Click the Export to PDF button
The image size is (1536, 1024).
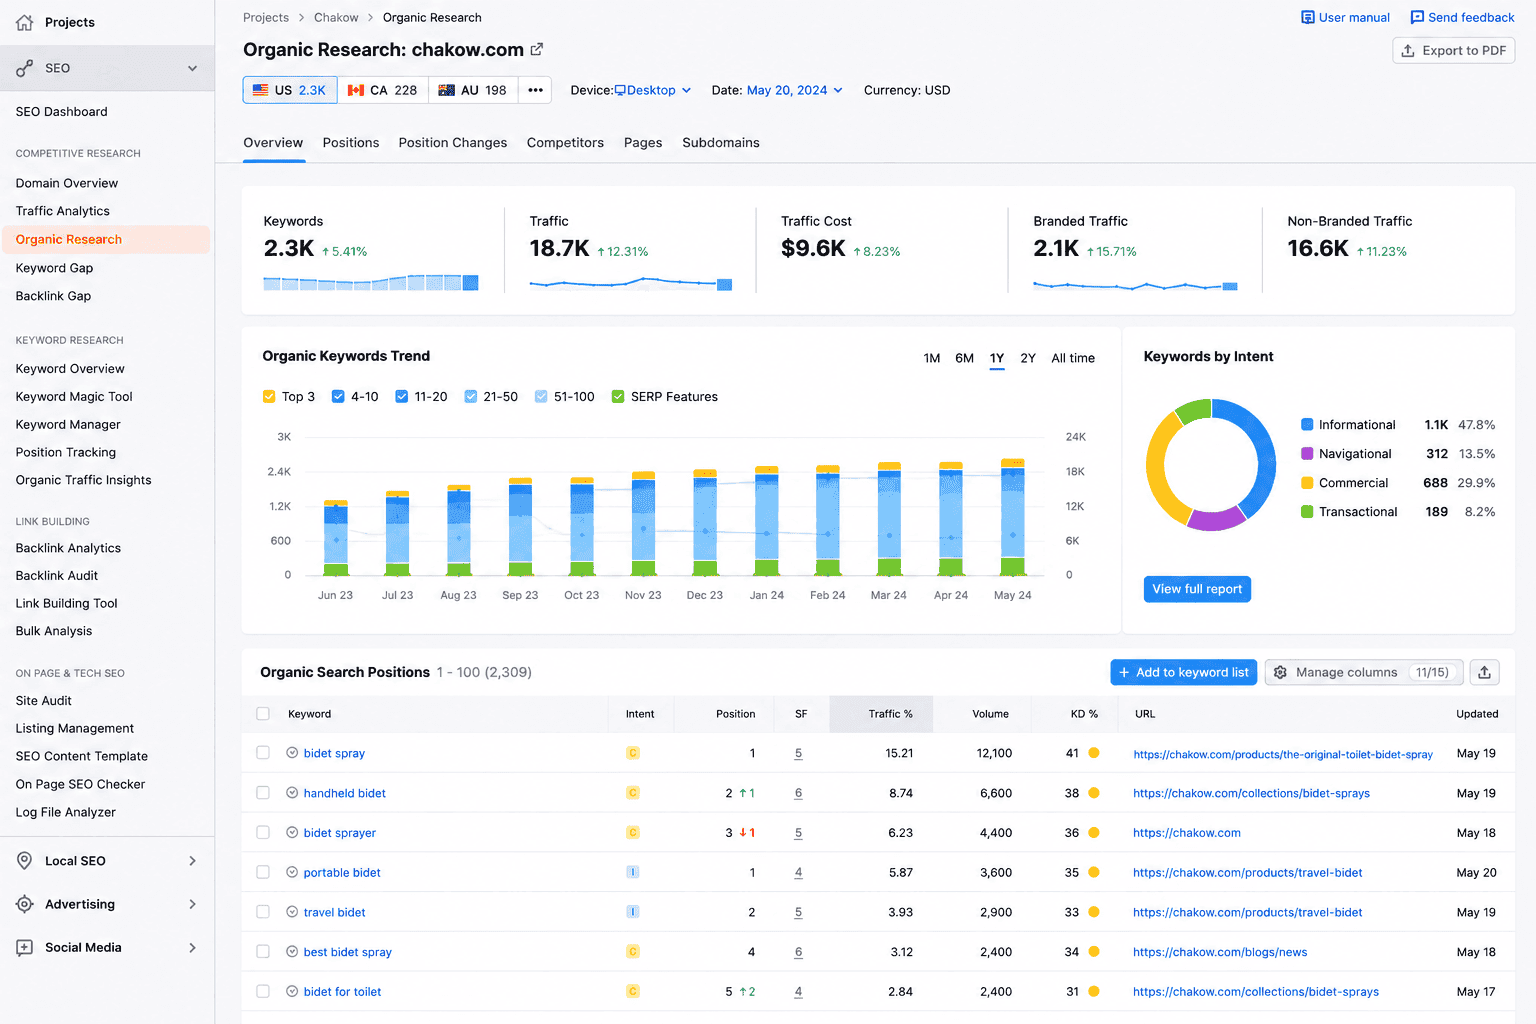pyautogui.click(x=1453, y=50)
